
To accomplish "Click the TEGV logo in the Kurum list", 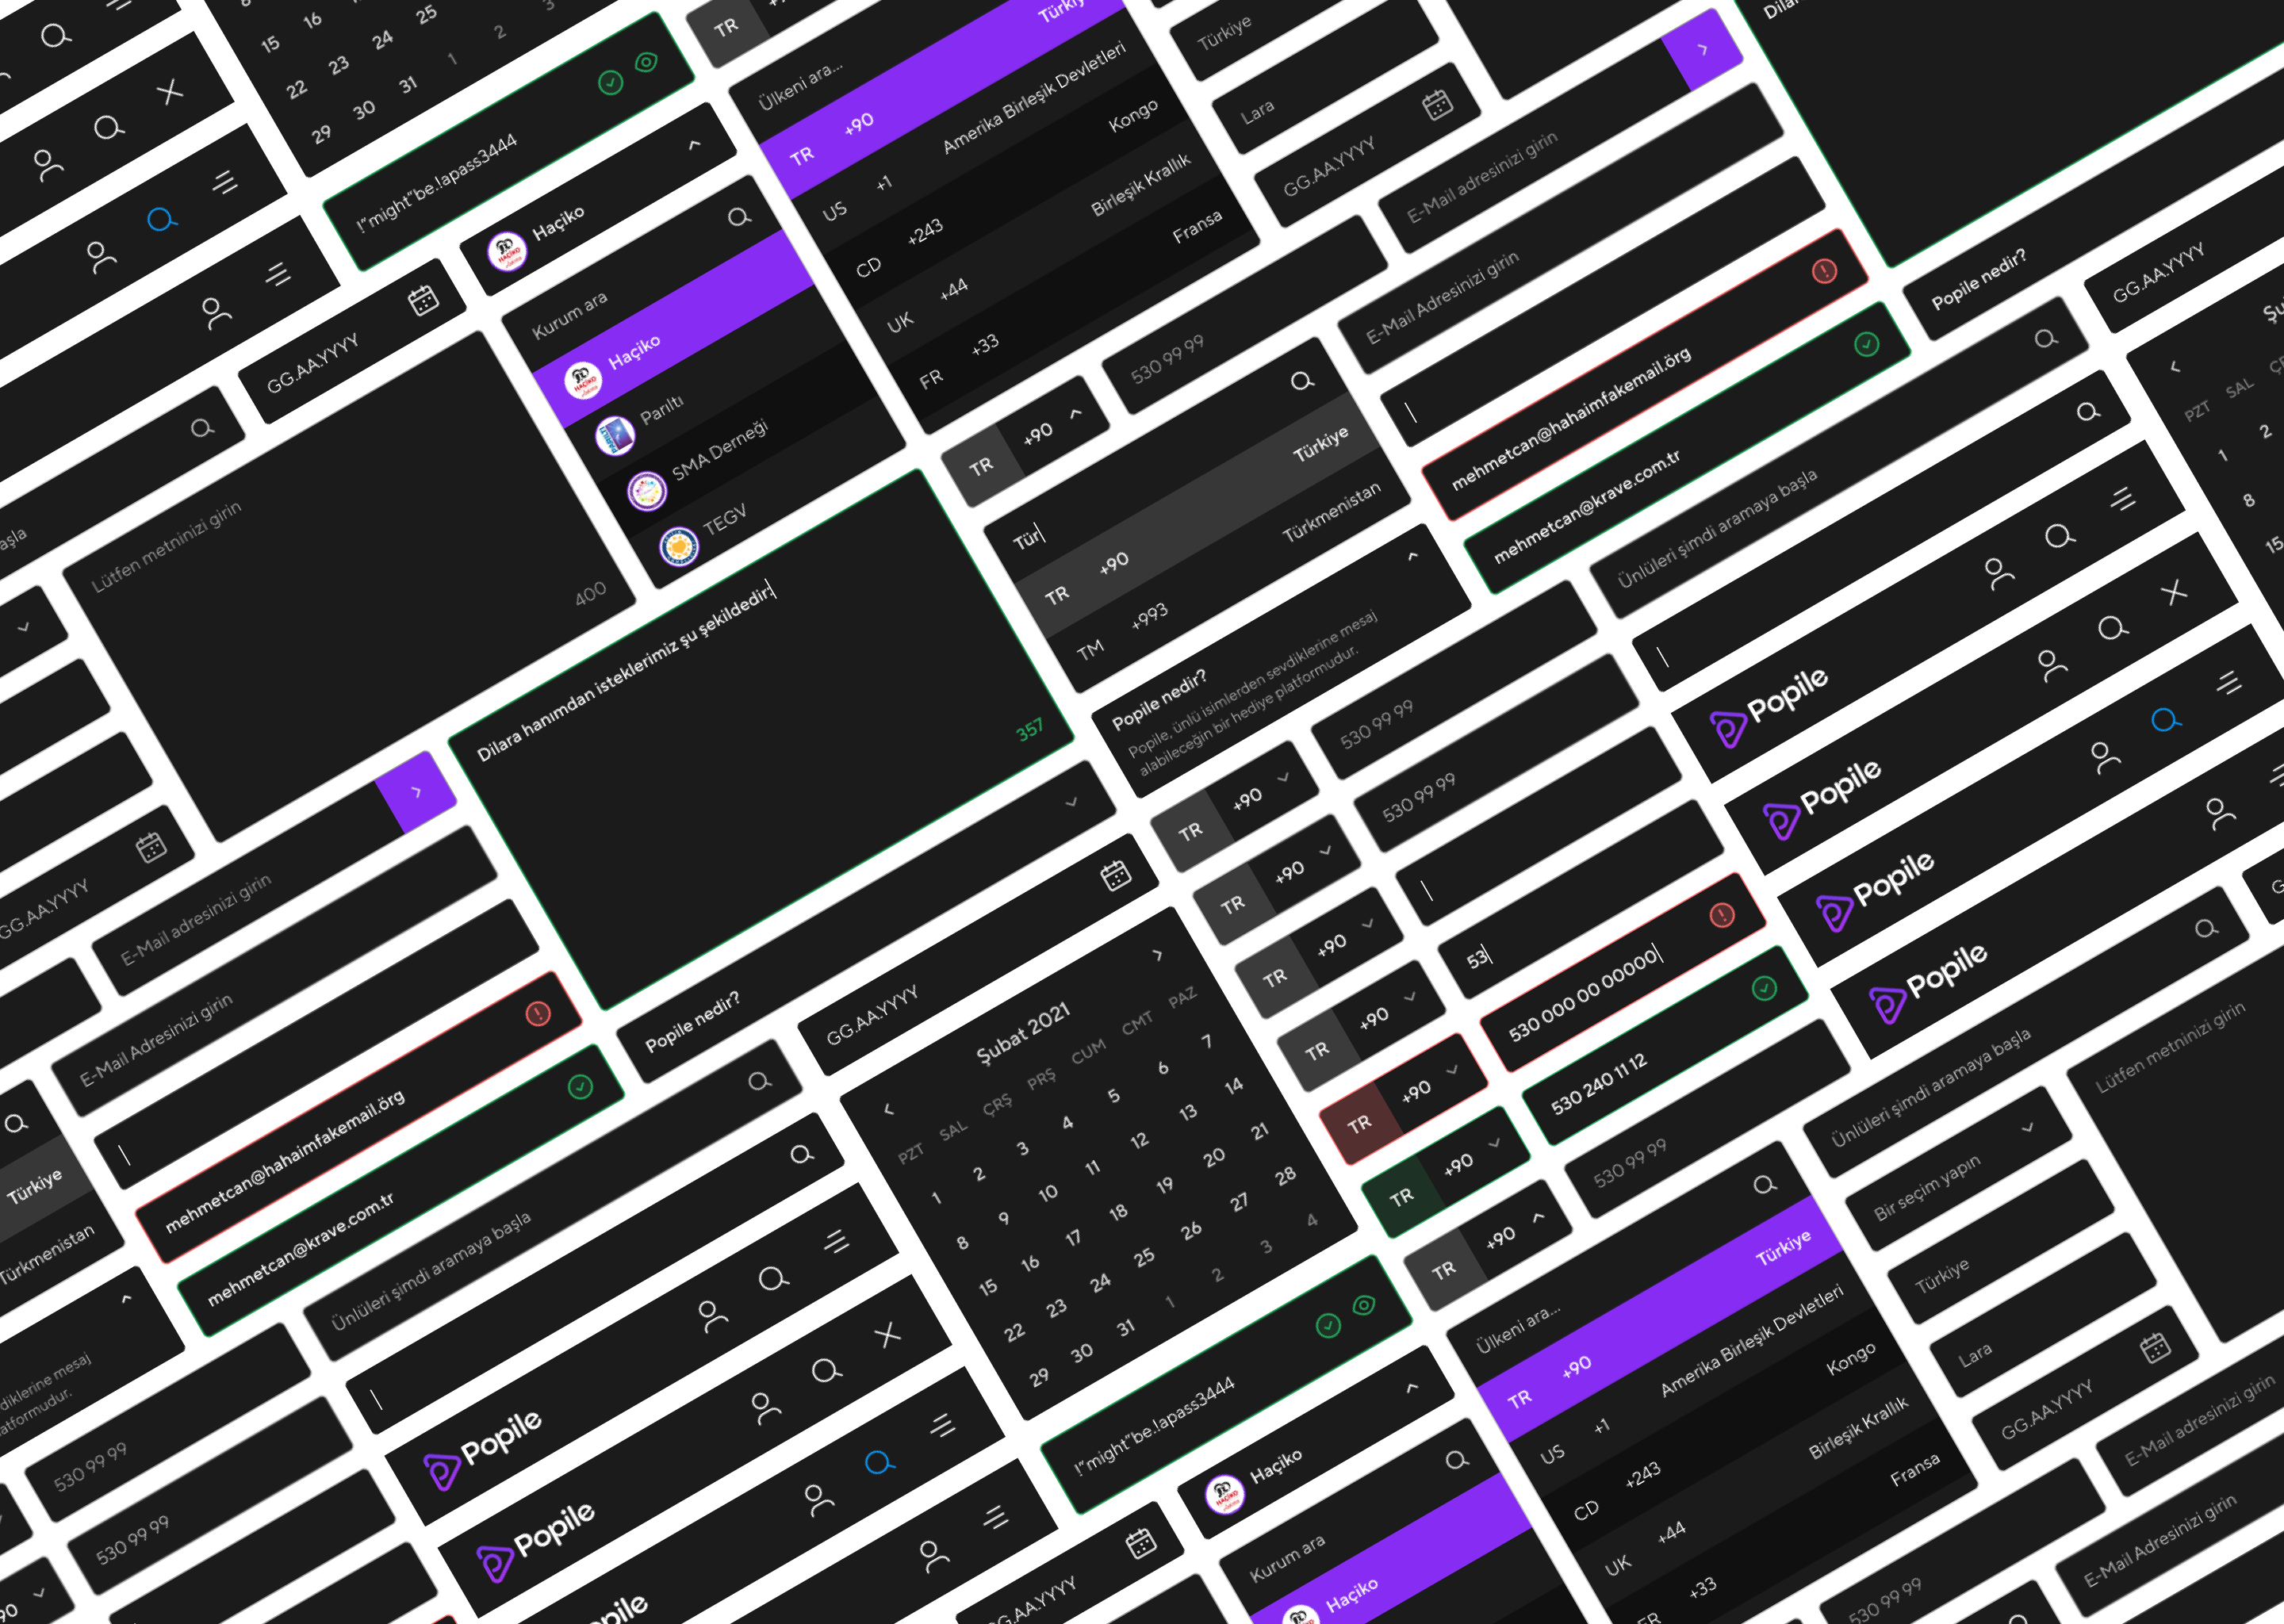I will click(679, 547).
